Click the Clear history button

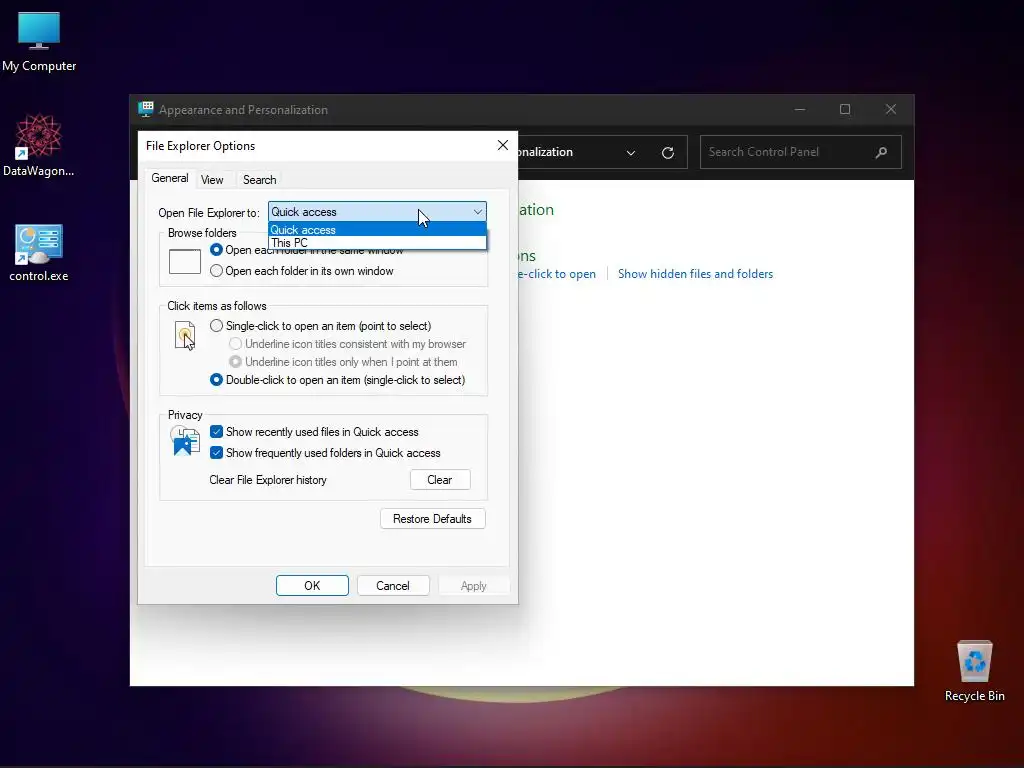tap(440, 480)
